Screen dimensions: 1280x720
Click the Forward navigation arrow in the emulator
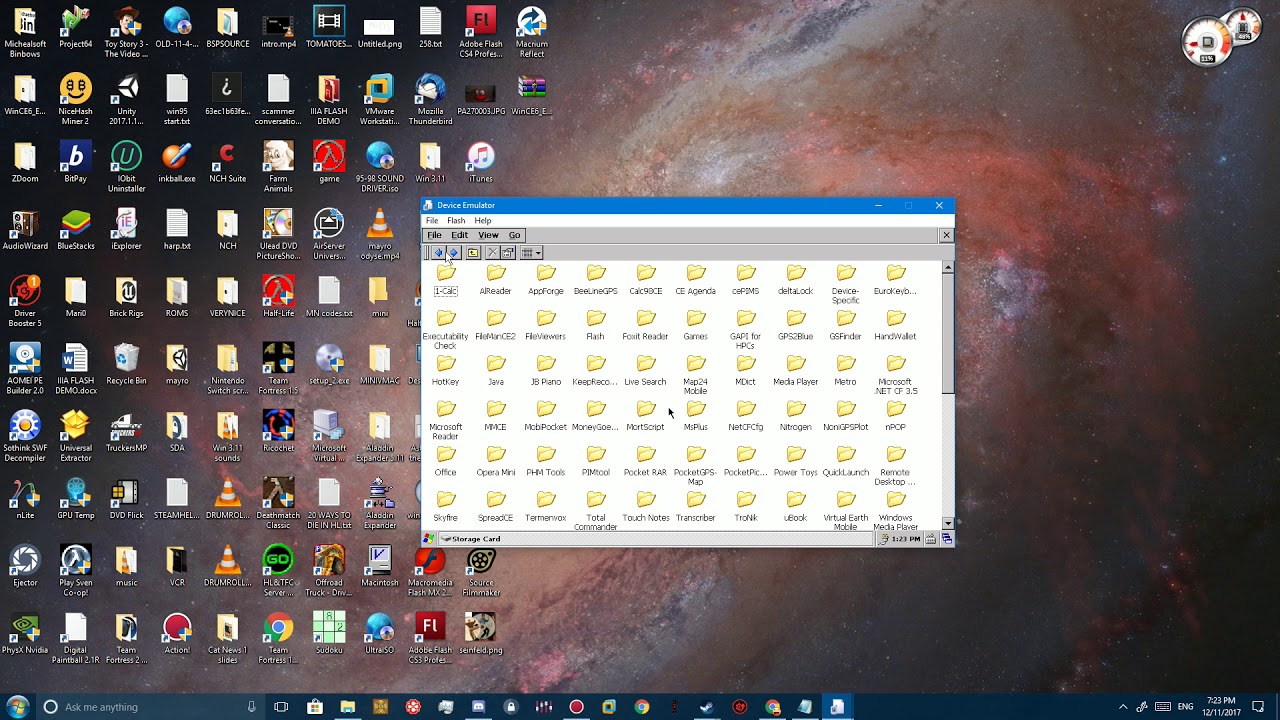coord(452,253)
